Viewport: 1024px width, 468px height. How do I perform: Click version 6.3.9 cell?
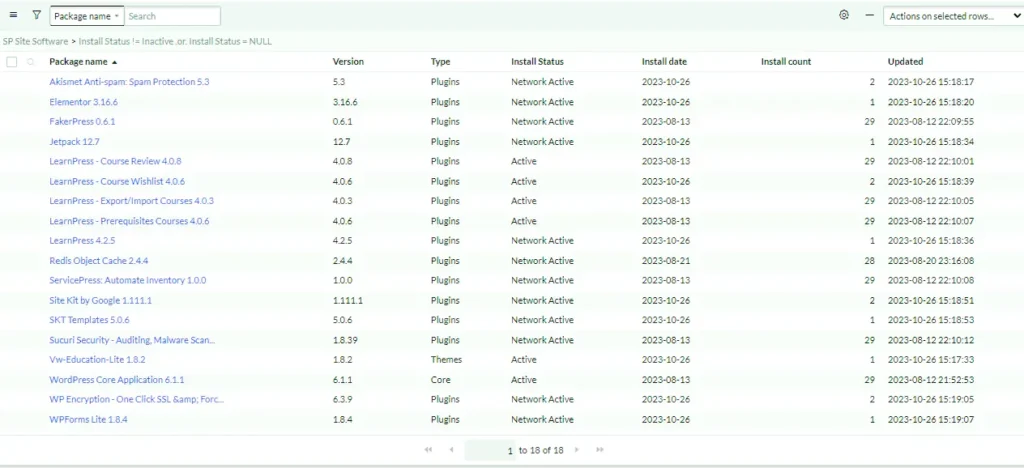coord(343,399)
